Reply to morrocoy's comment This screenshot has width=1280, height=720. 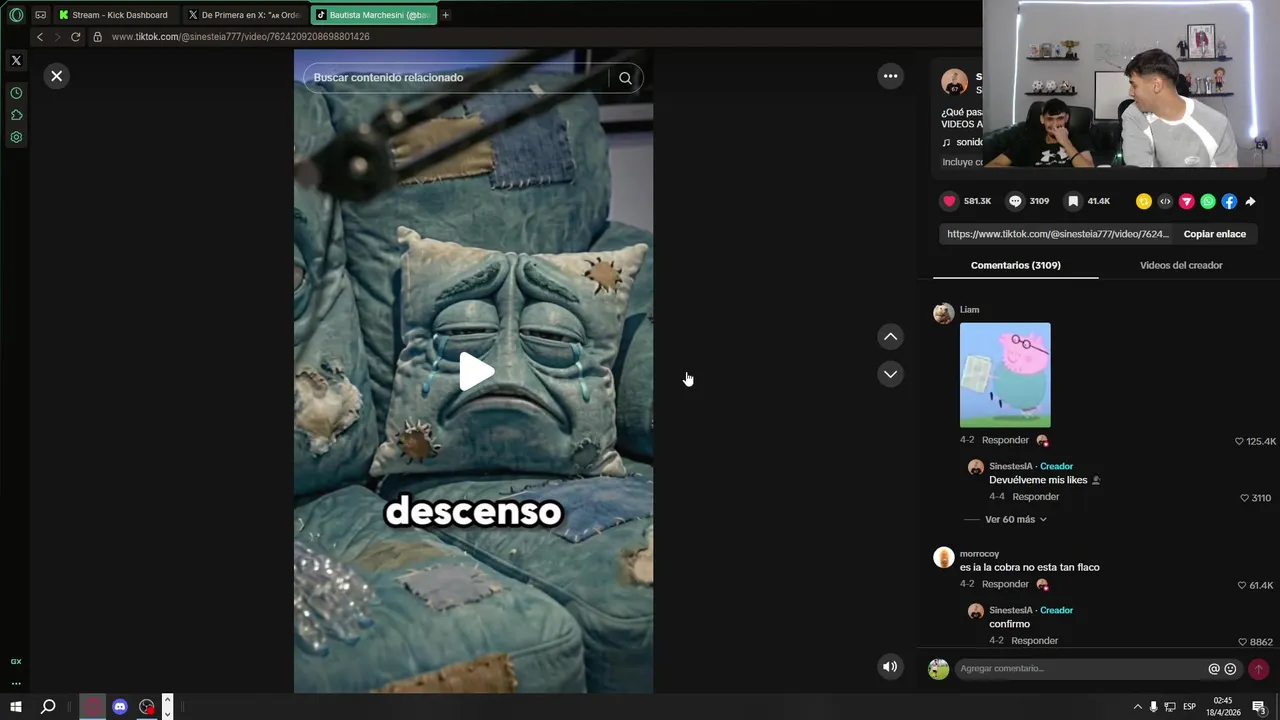pyautogui.click(x=1005, y=584)
